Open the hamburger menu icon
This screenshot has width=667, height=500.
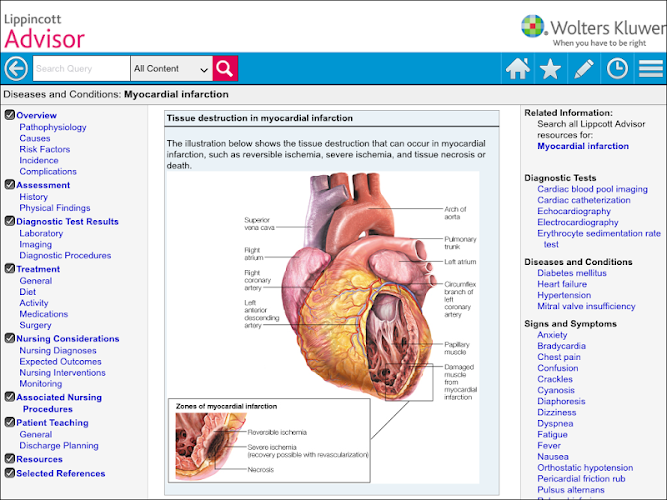pyautogui.click(x=650, y=69)
